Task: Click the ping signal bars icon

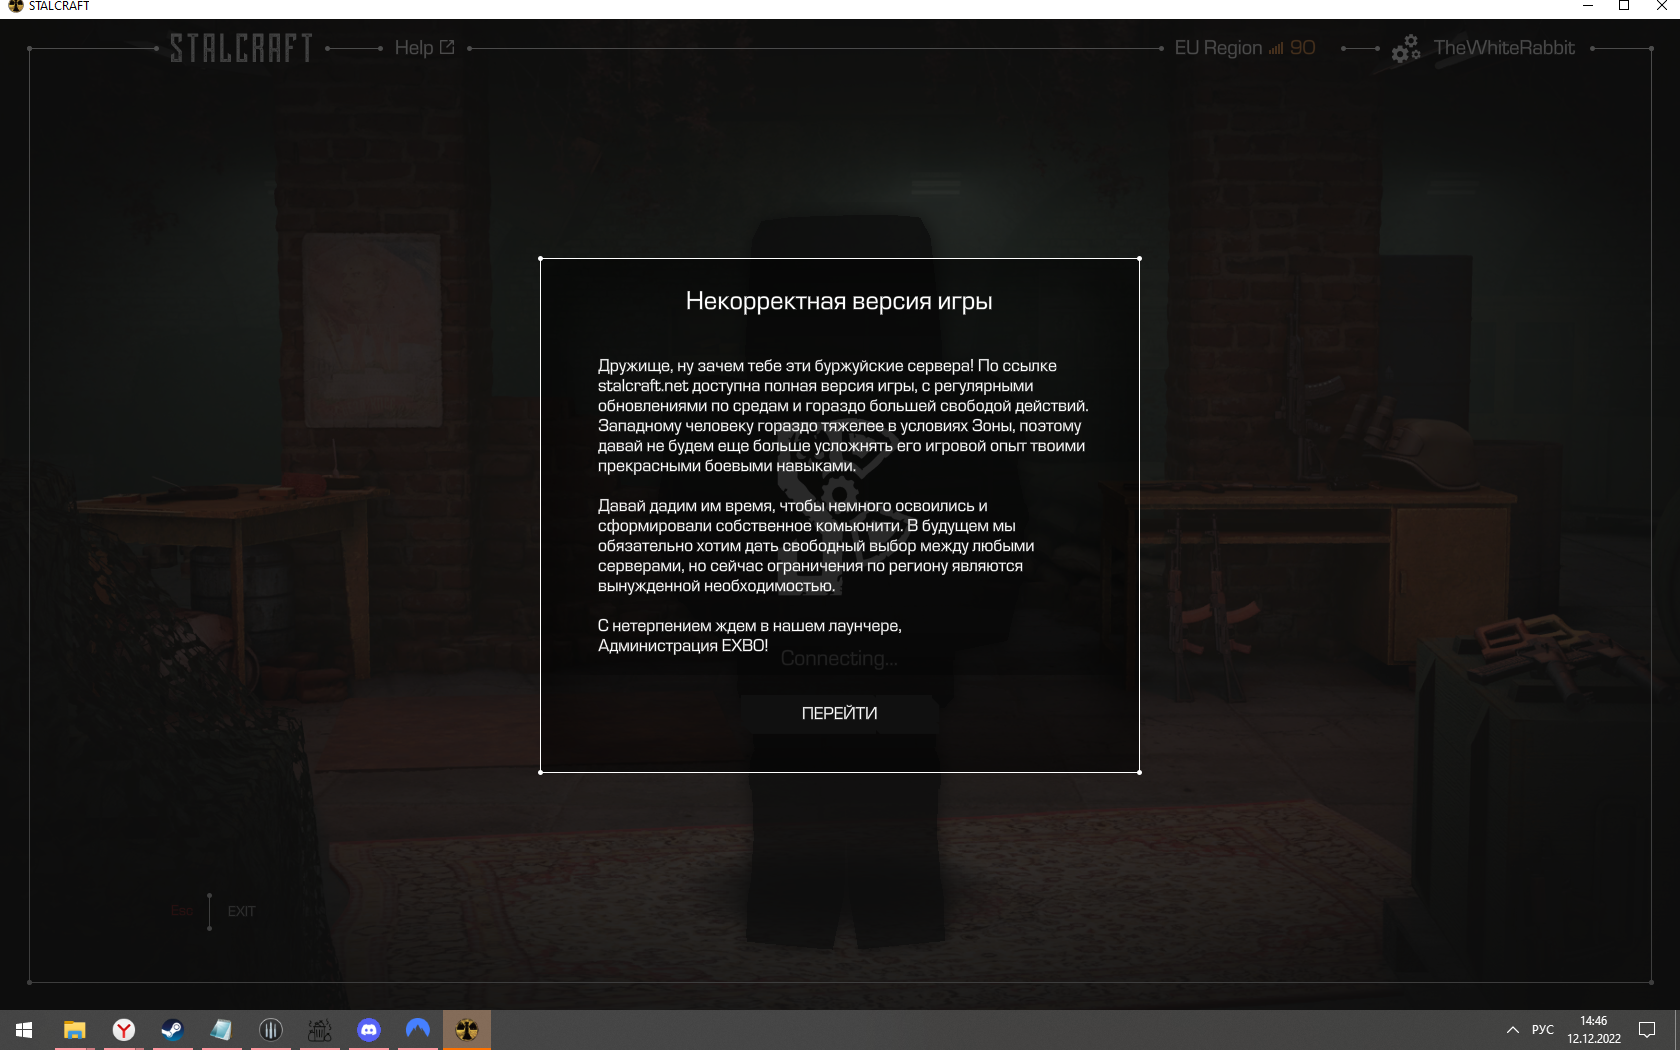Action: [1275, 48]
